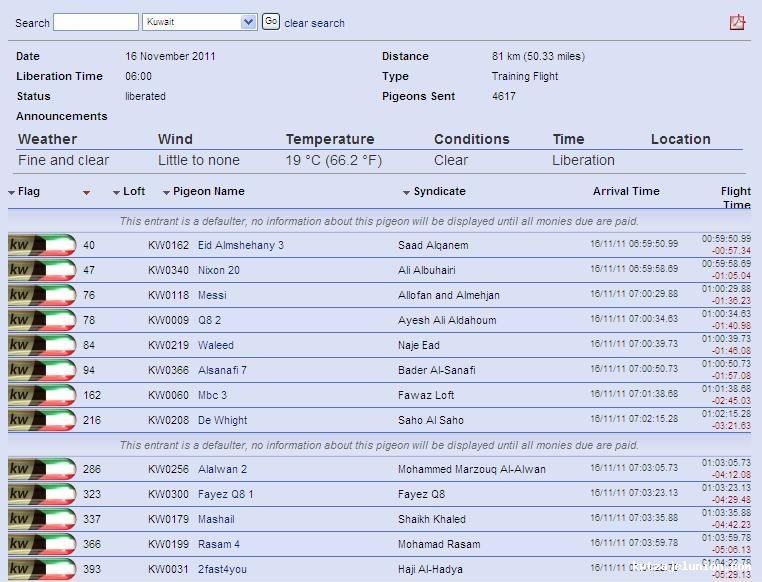Viewport: 762px width, 582px height.
Task: Open the PDF export icon
Action: pyautogui.click(x=737, y=22)
